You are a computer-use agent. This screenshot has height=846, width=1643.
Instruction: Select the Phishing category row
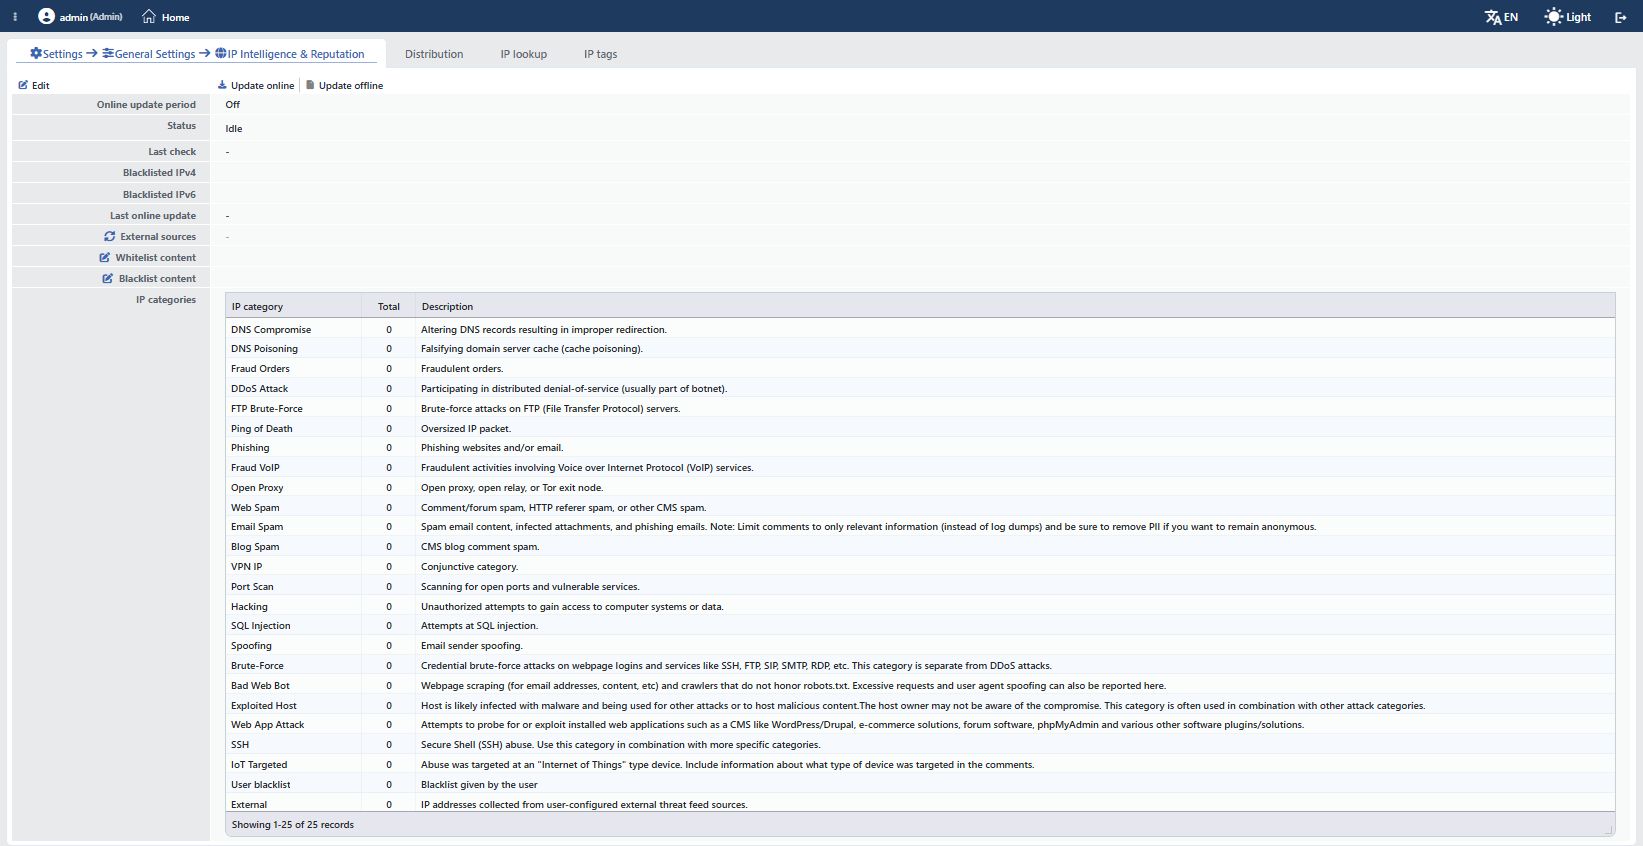click(920, 447)
